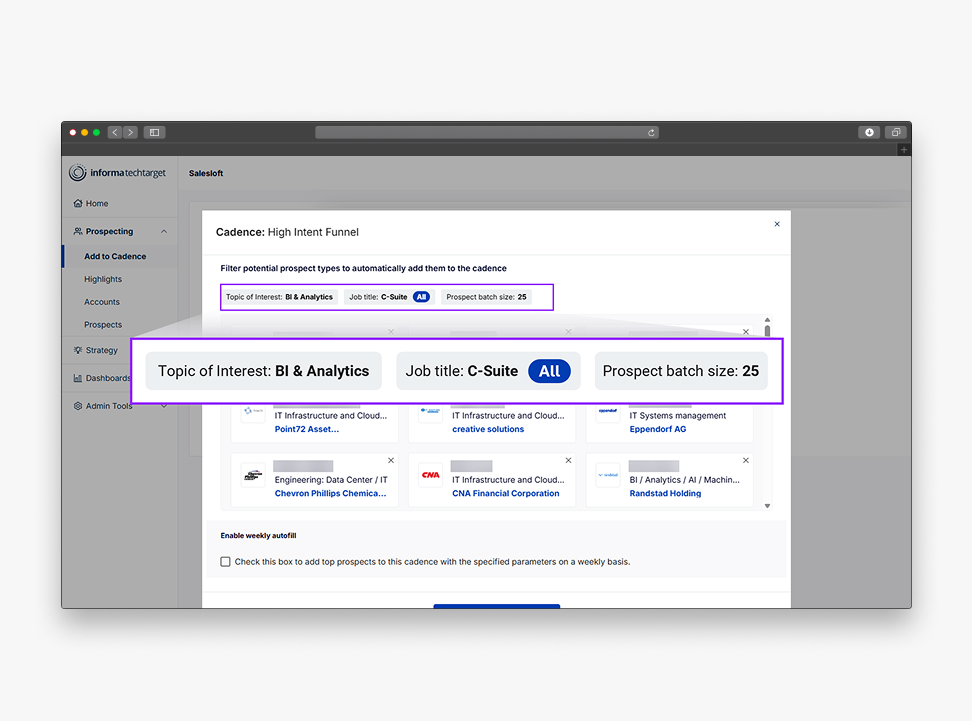Image resolution: width=972 pixels, height=721 pixels.
Task: Click the browser downloads icon
Action: coord(869,132)
